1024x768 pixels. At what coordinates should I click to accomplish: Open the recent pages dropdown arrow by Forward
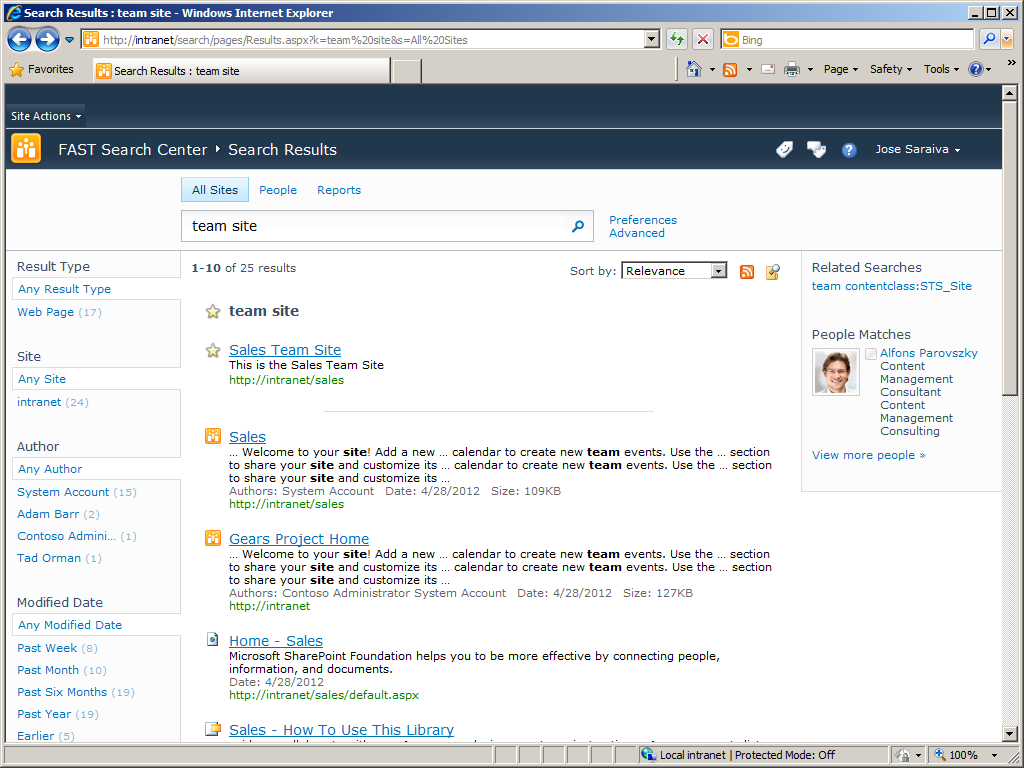69,40
